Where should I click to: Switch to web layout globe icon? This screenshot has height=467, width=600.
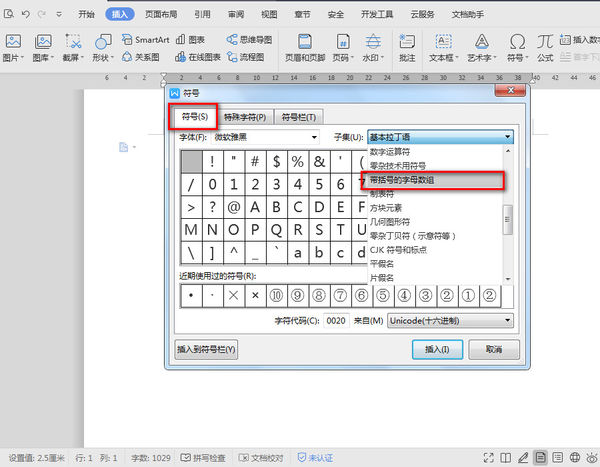pyautogui.click(x=575, y=457)
